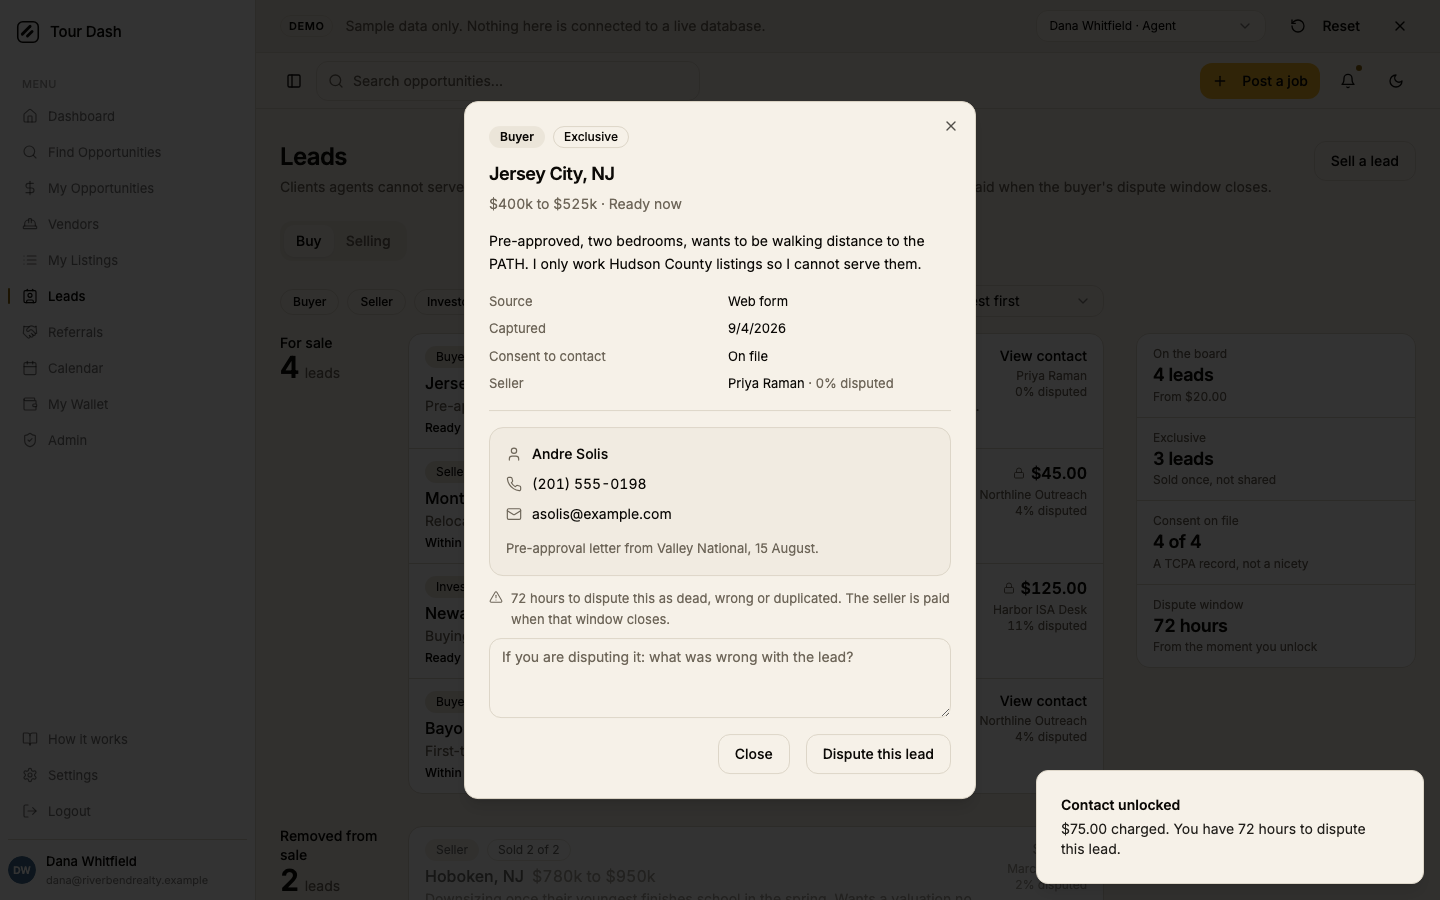Screen dimensions: 1440x900
Task: Click the contact name Andre Solis
Action: pyautogui.click(x=570, y=454)
